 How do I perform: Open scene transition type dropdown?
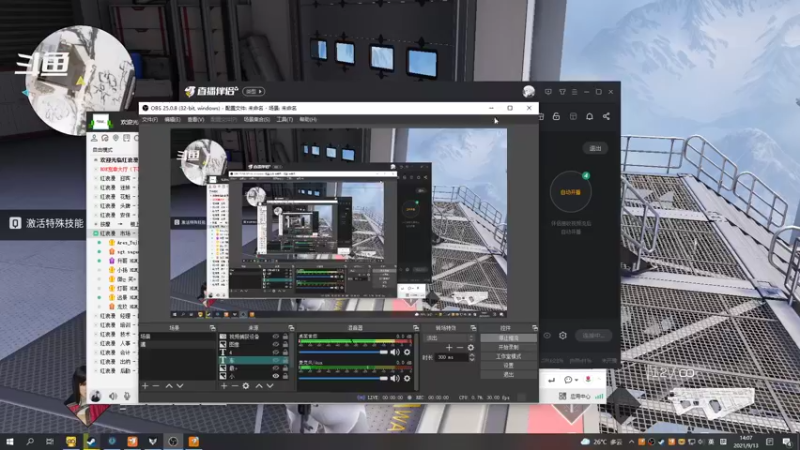(x=449, y=338)
